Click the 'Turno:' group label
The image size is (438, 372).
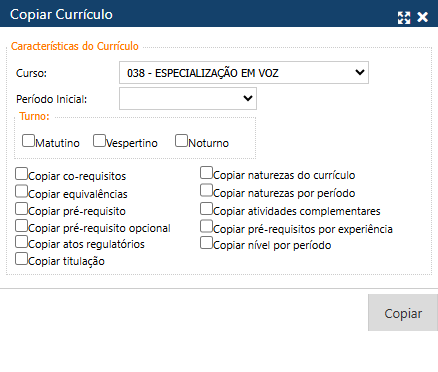click(x=34, y=116)
